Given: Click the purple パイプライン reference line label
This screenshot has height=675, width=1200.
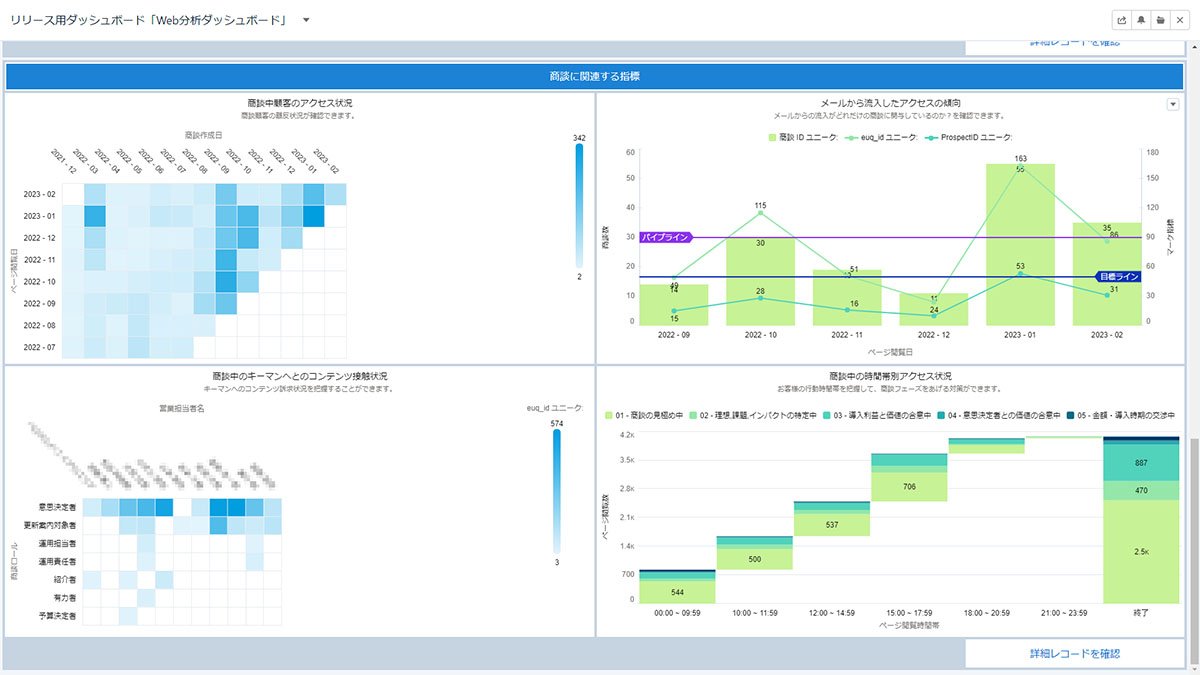Looking at the screenshot, I should point(665,237).
